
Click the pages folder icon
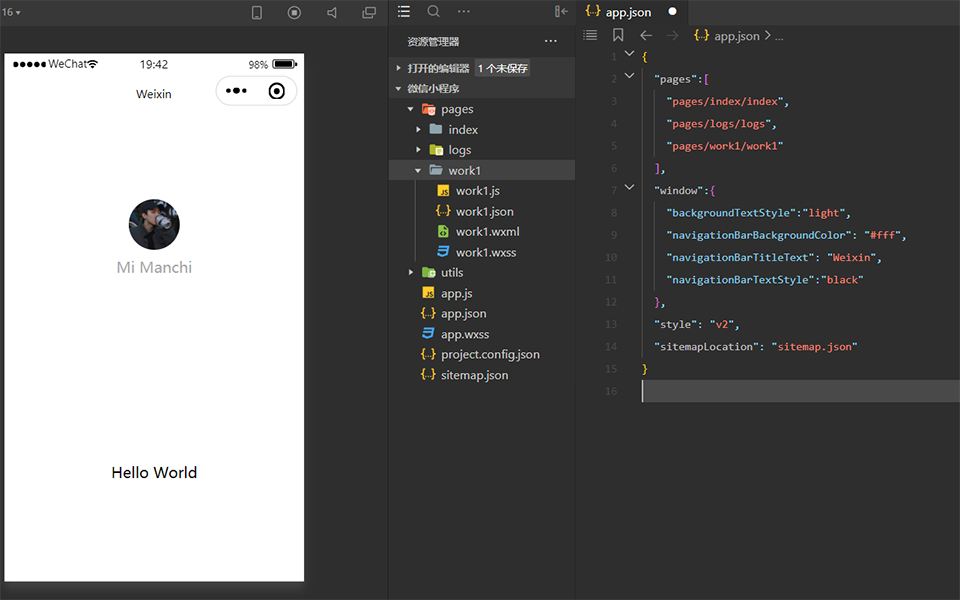(429, 109)
